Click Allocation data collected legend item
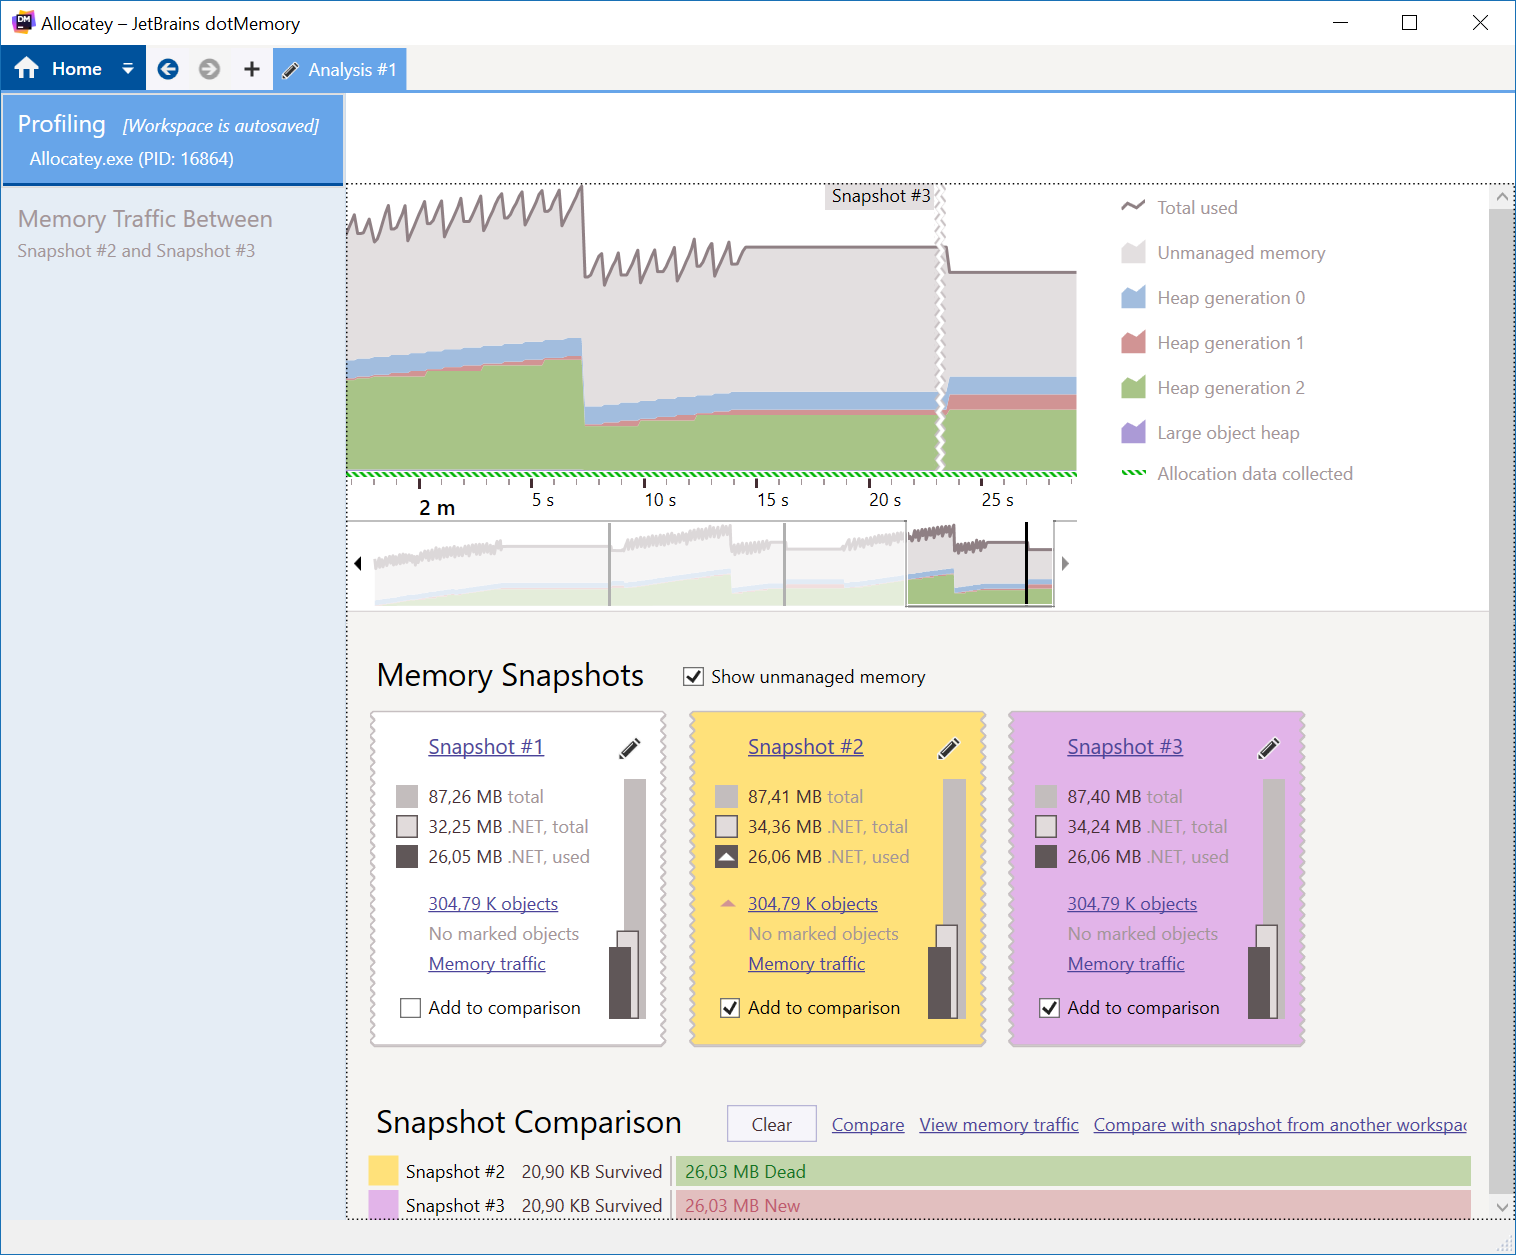Image resolution: width=1516 pixels, height=1255 pixels. click(1237, 473)
